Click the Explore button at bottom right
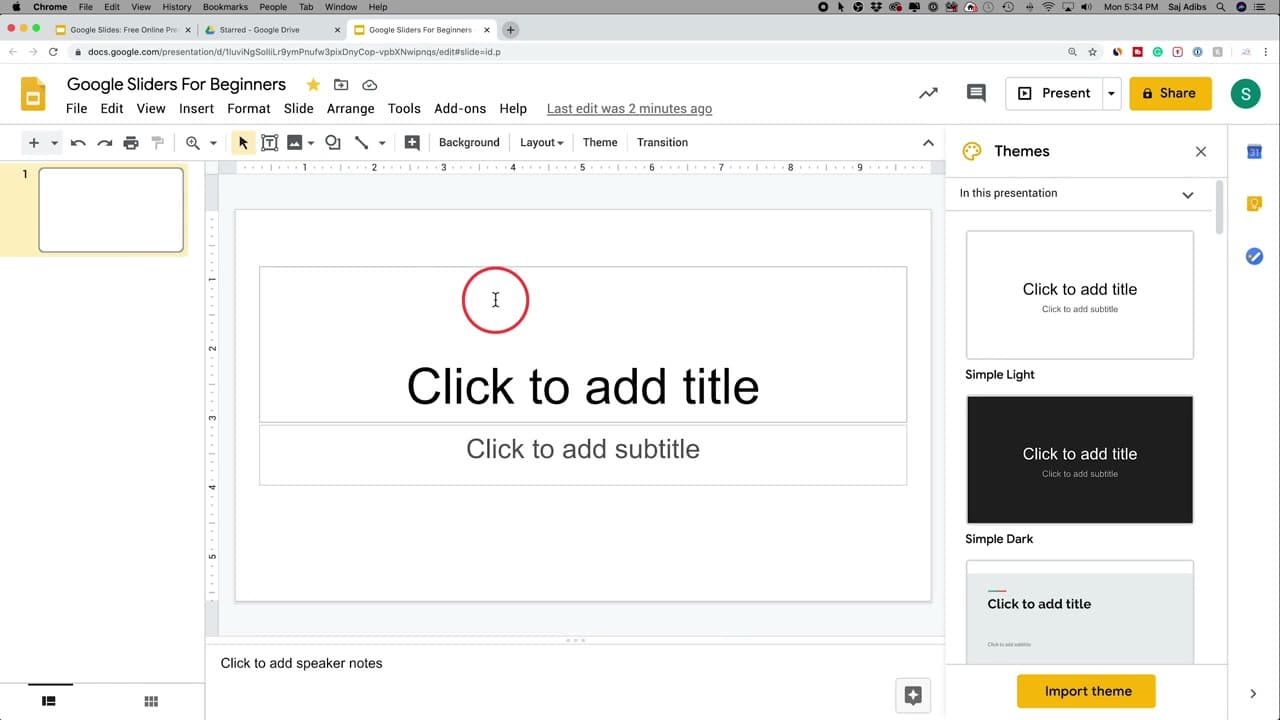 pyautogui.click(x=913, y=696)
